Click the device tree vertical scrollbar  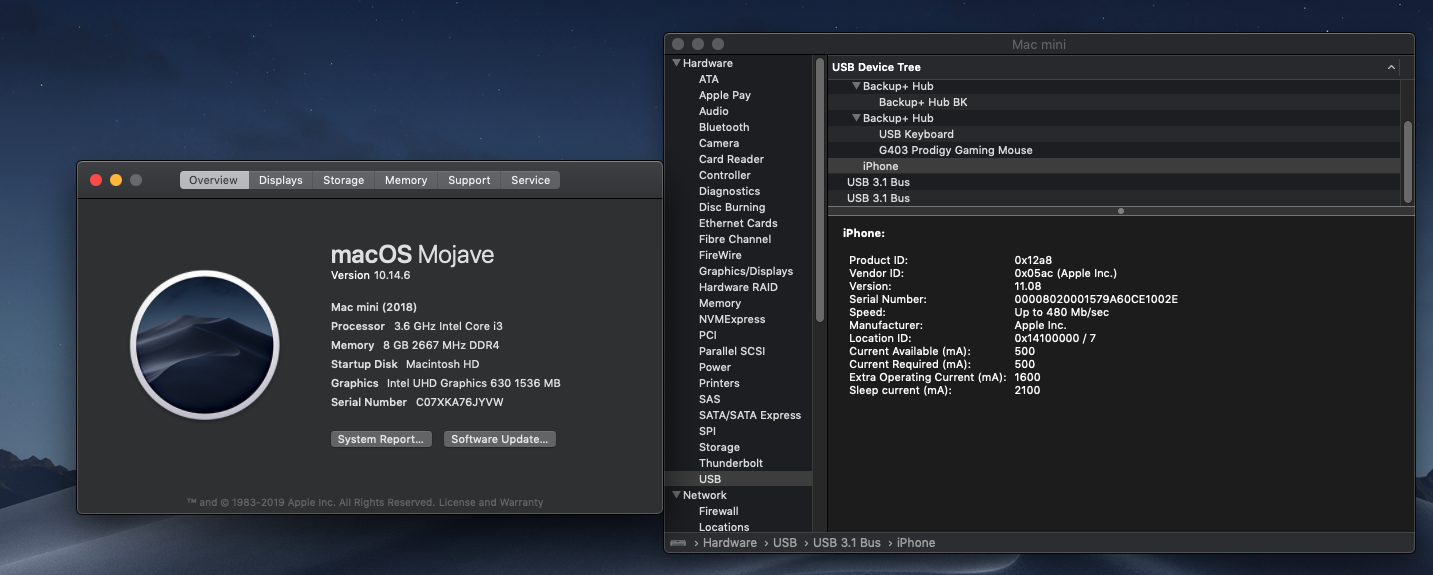[x=1408, y=161]
